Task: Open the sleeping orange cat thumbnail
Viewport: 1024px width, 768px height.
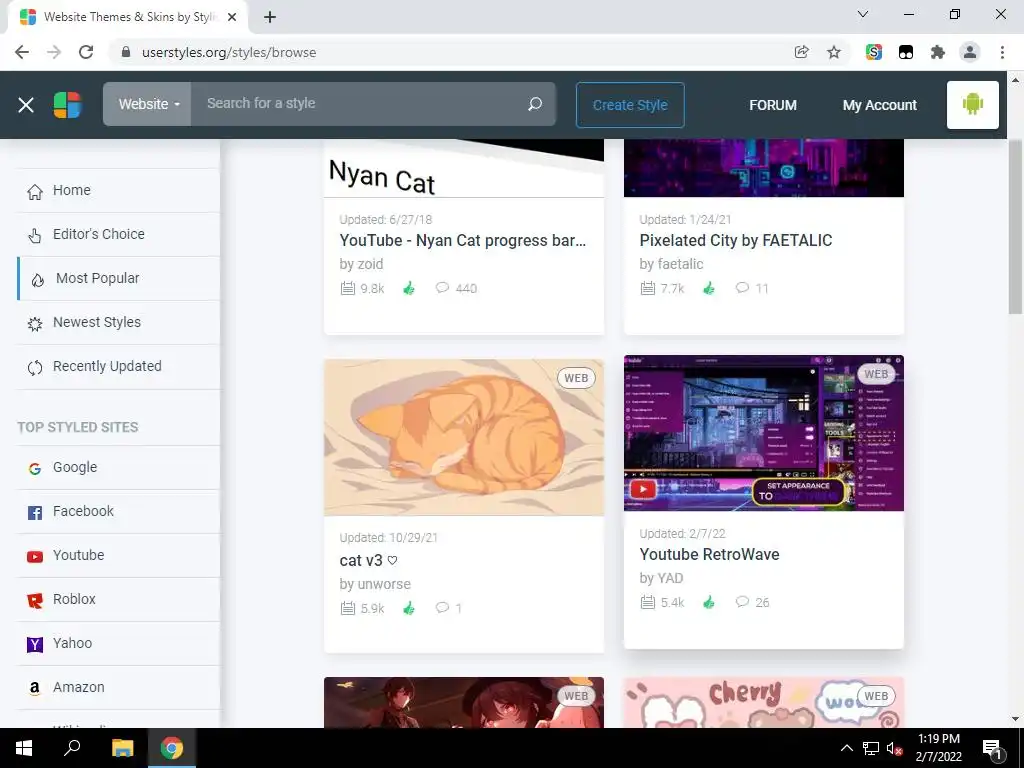Action: coord(464,438)
